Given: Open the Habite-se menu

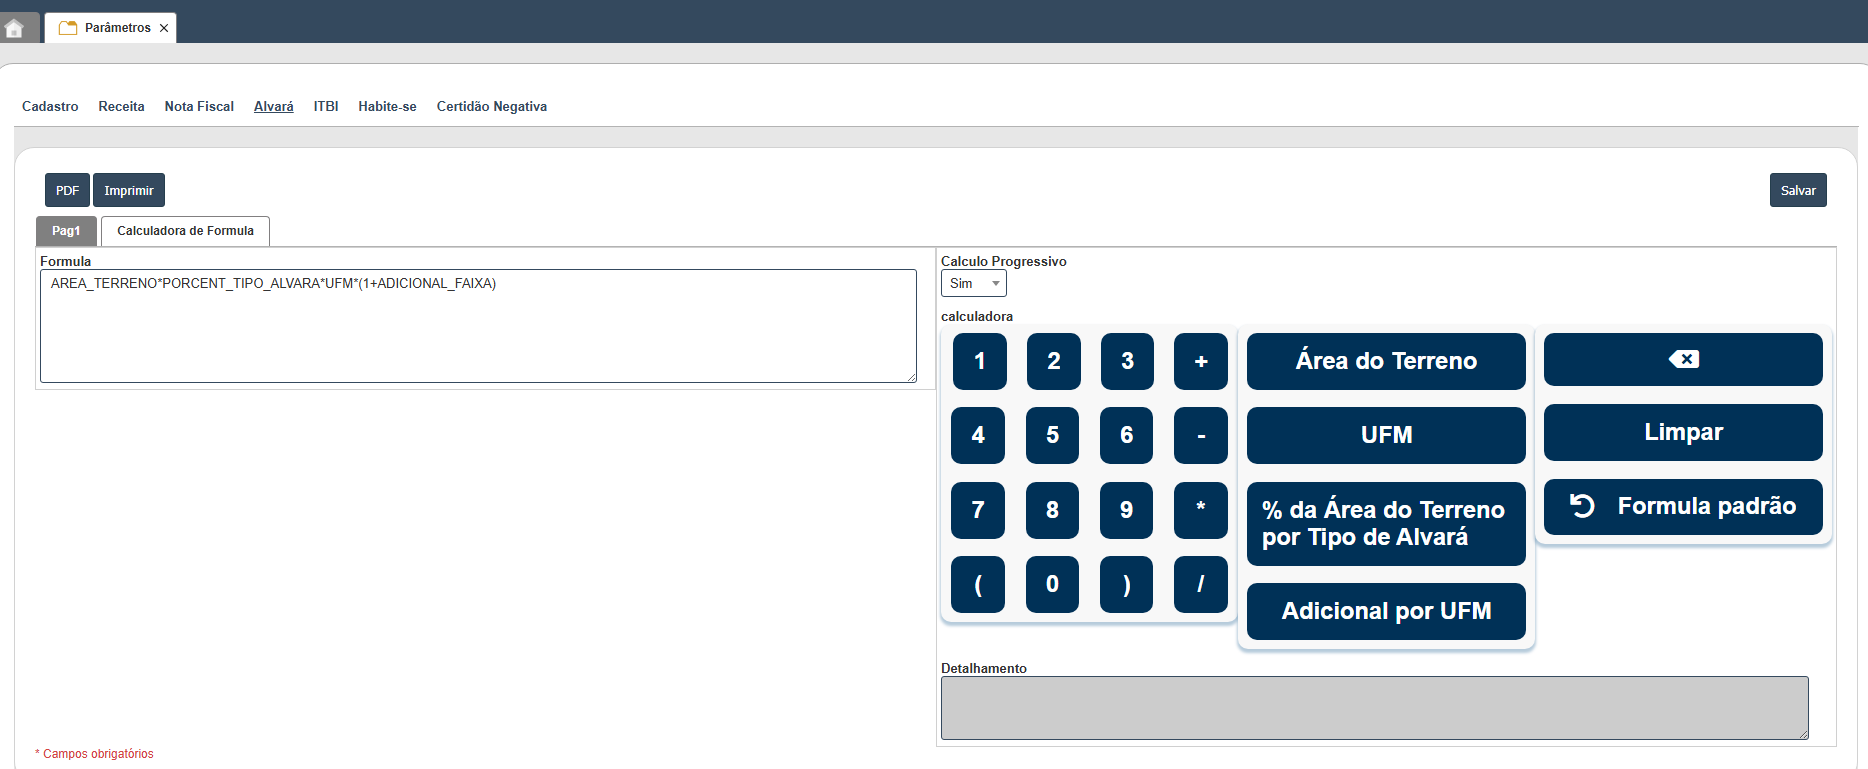Looking at the screenshot, I should (387, 106).
